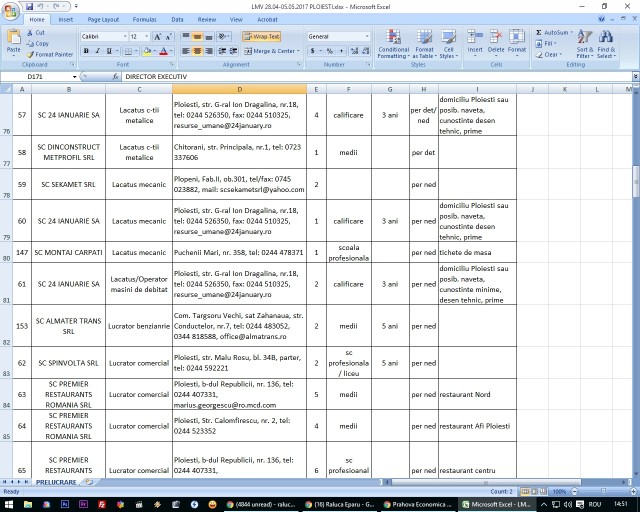
Task: Toggle bold formatting
Action: coord(86,51)
